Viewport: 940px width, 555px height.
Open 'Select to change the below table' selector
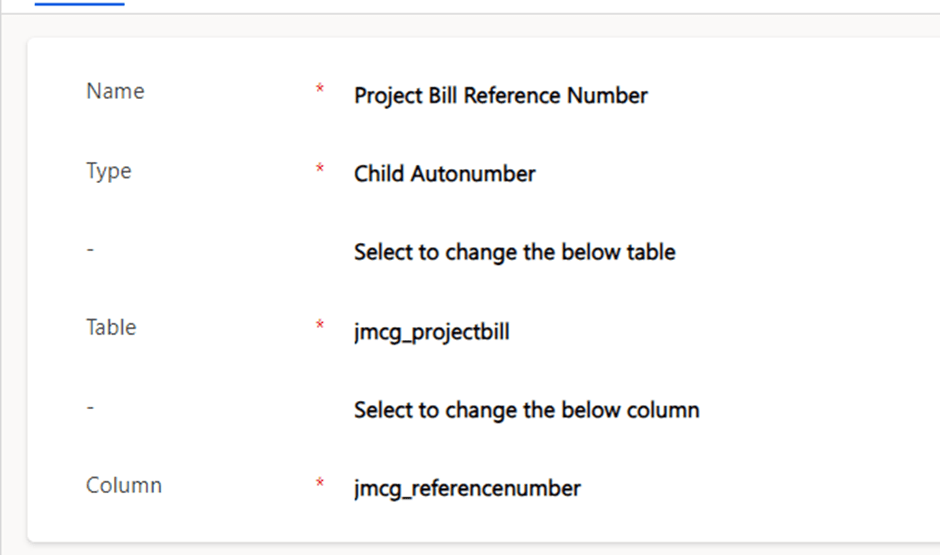click(514, 252)
